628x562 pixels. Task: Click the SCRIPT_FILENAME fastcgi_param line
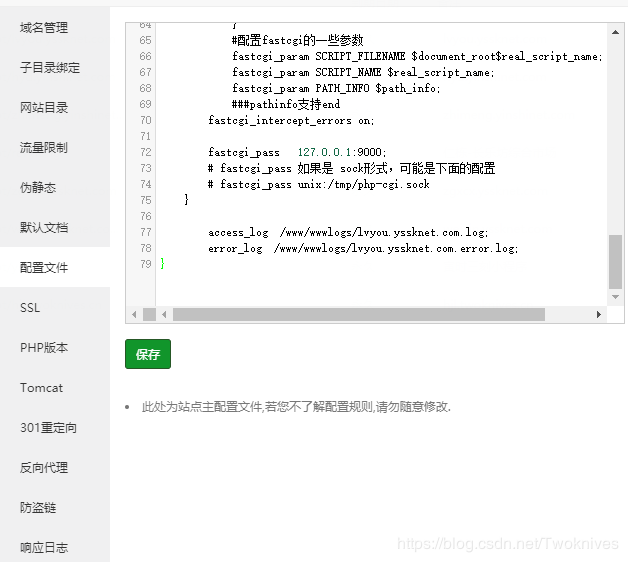click(x=417, y=56)
